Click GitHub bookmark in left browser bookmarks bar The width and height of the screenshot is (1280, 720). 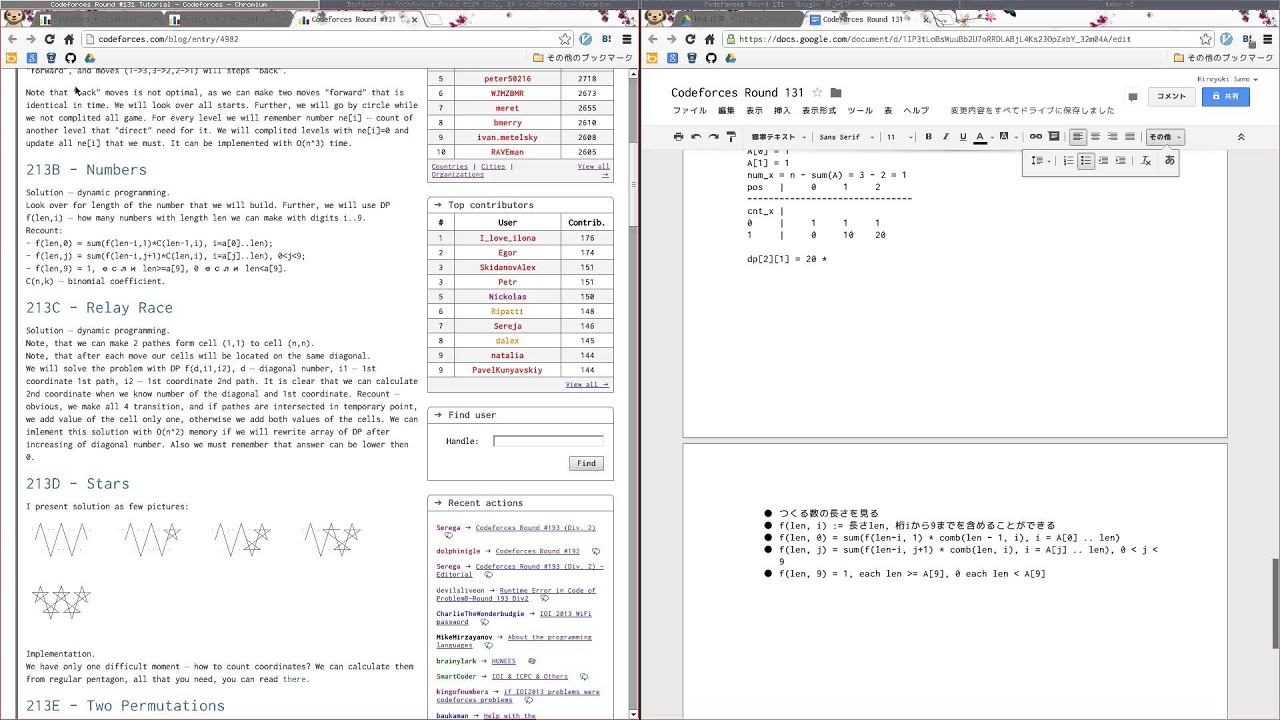[70, 58]
